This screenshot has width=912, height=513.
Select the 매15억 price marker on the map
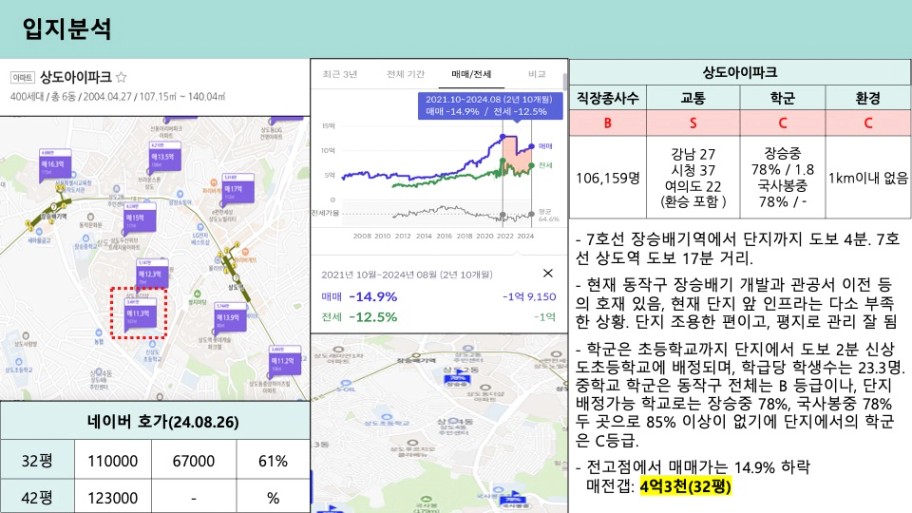pos(140,218)
